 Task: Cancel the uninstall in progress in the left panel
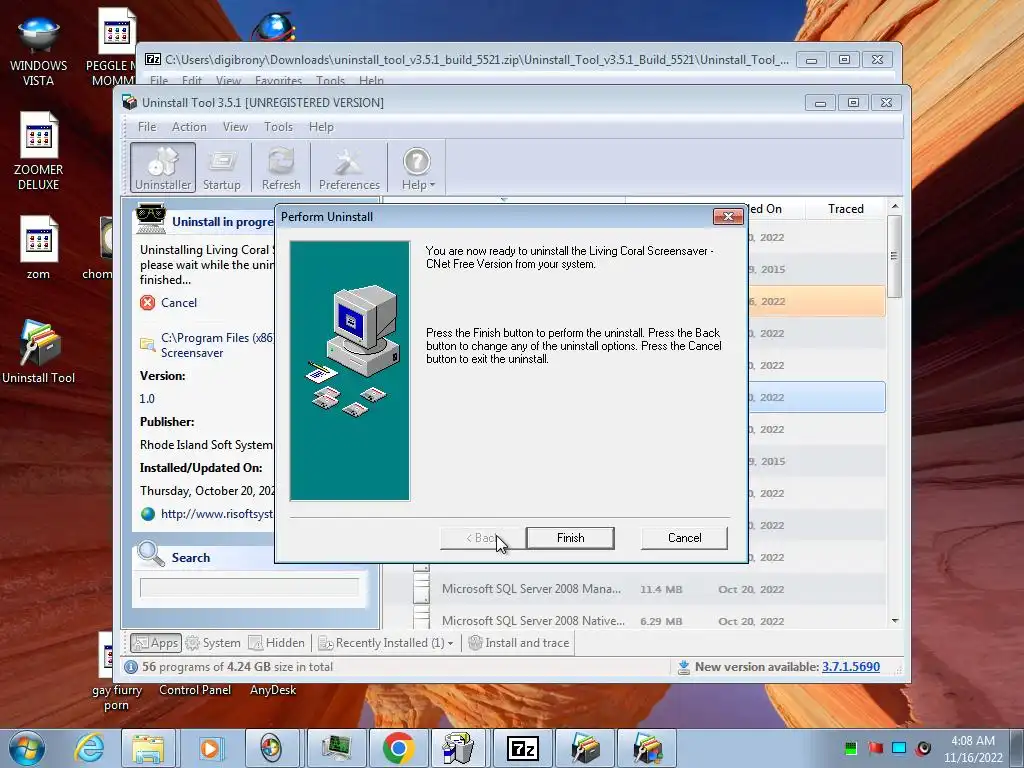pyautogui.click(x=178, y=302)
